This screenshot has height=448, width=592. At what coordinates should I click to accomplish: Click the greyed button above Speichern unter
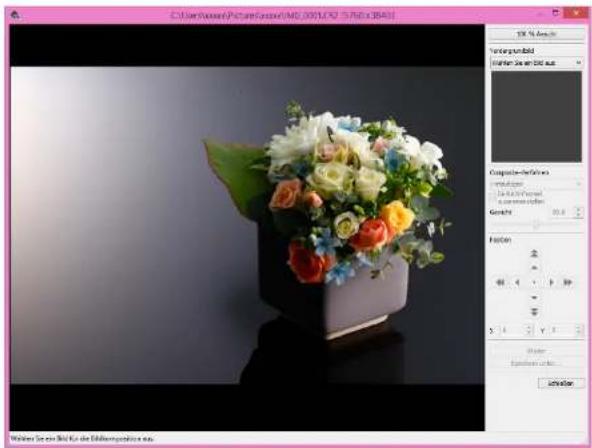pos(536,351)
